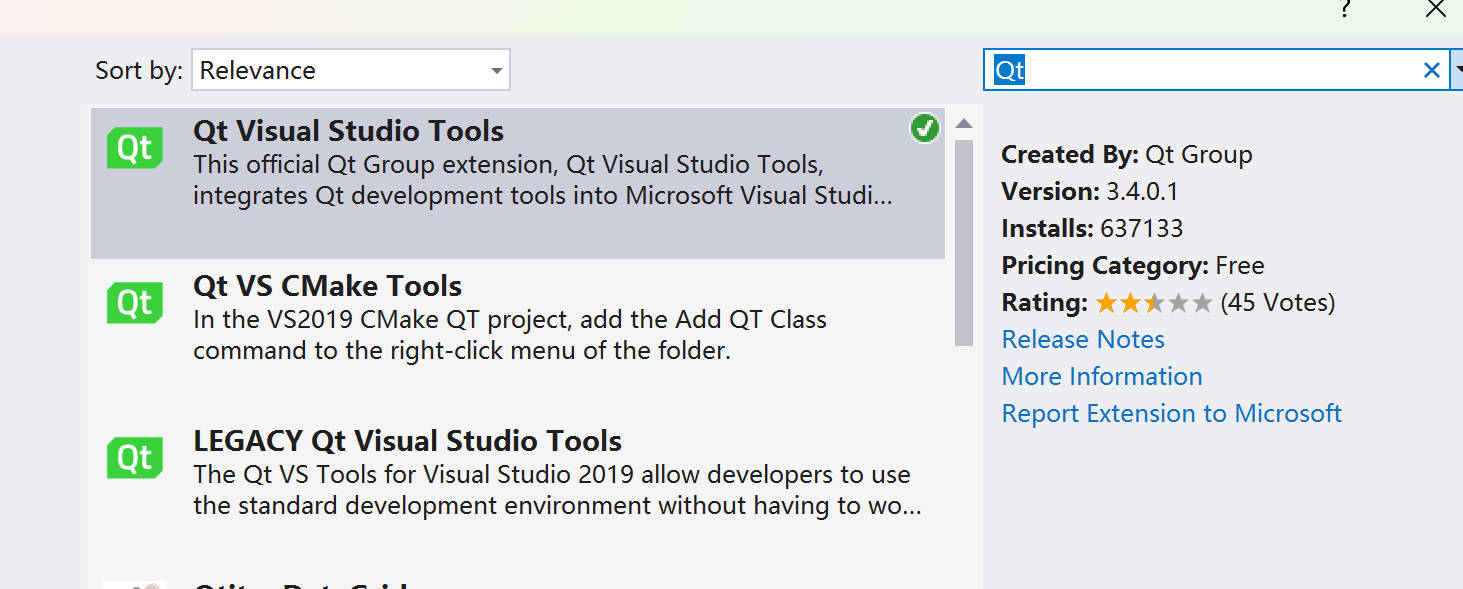Viewport: 1463px width, 589px height.
Task: Open help via the question mark icon
Action: click(x=1346, y=9)
